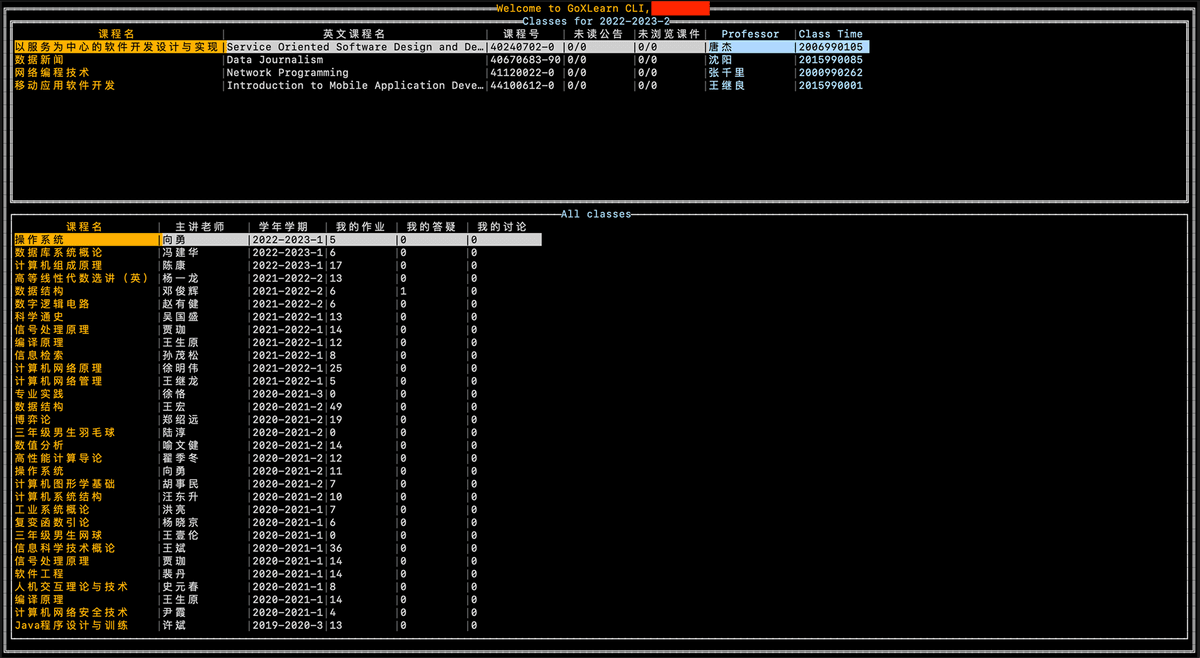
Task: Click the homework count 36
Action: 336,548
